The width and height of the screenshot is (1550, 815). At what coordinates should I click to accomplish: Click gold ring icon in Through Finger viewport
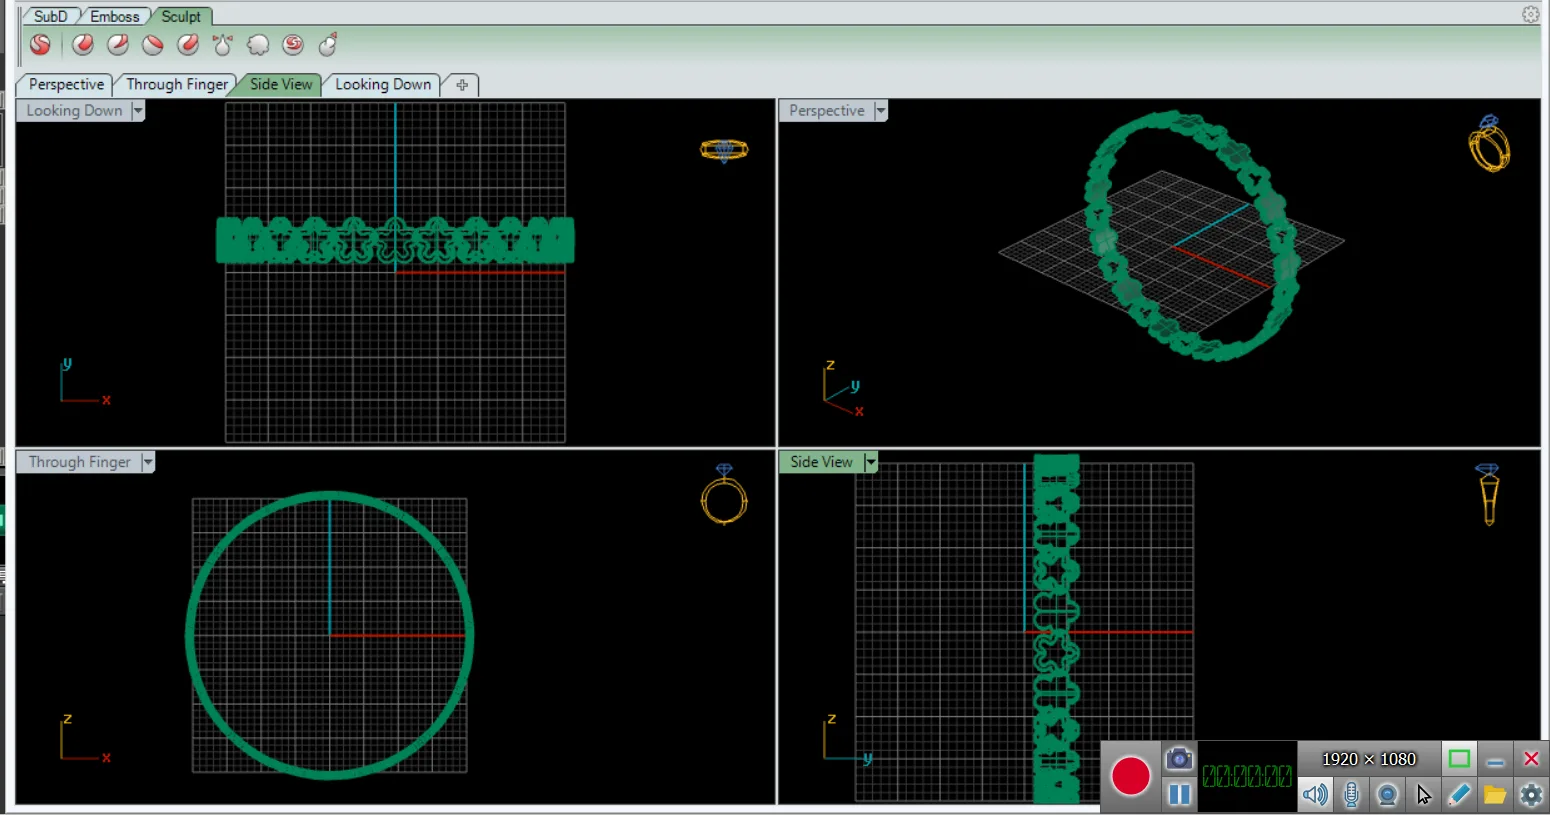pyautogui.click(x=724, y=494)
